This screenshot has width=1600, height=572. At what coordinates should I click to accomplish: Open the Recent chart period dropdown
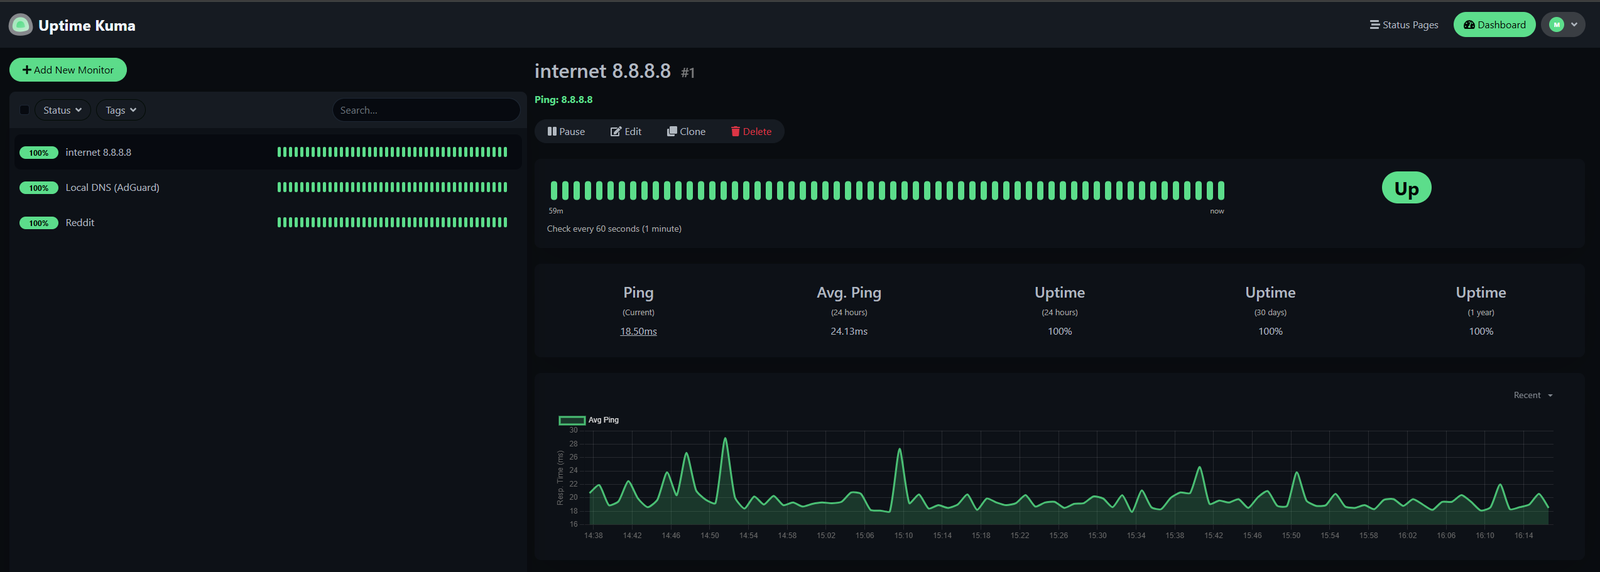click(x=1533, y=395)
